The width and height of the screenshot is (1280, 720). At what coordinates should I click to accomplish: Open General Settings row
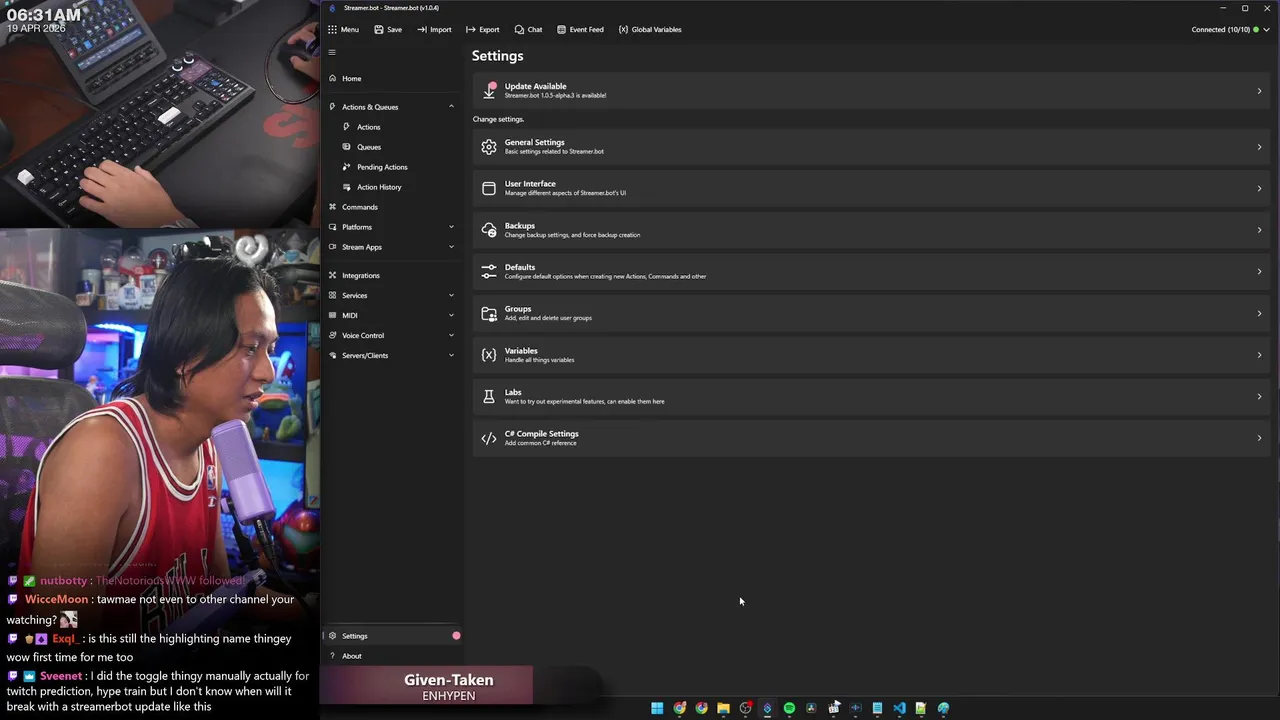871,147
